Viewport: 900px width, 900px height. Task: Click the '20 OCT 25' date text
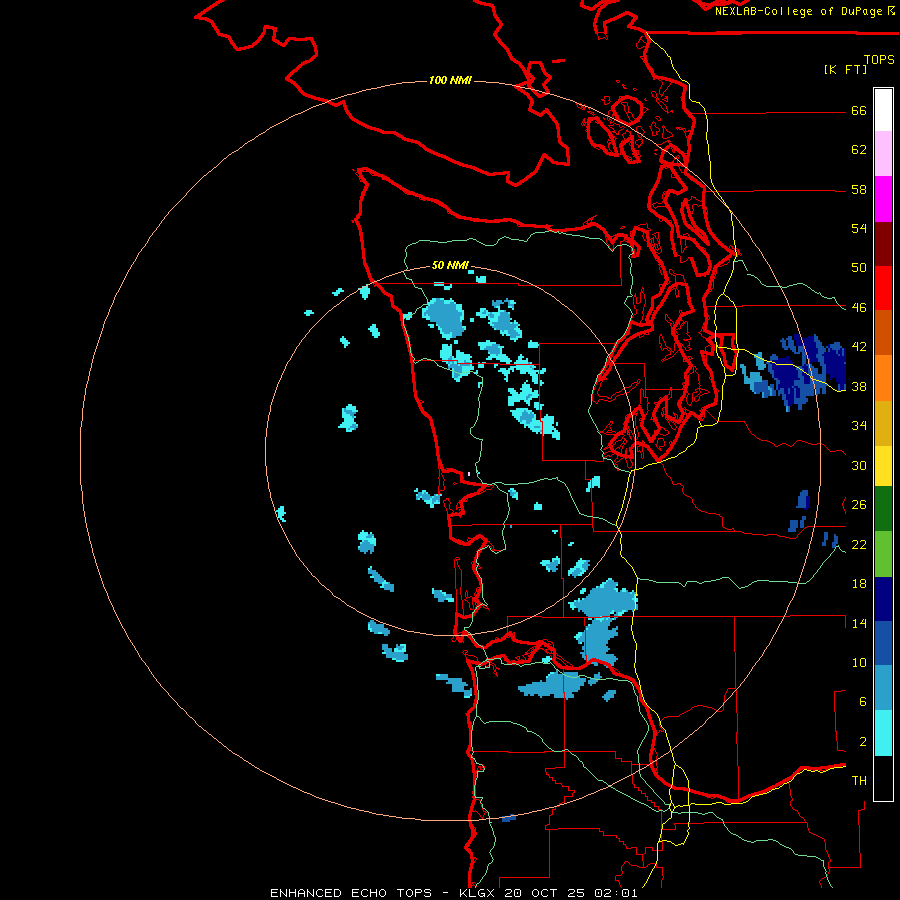click(x=545, y=893)
